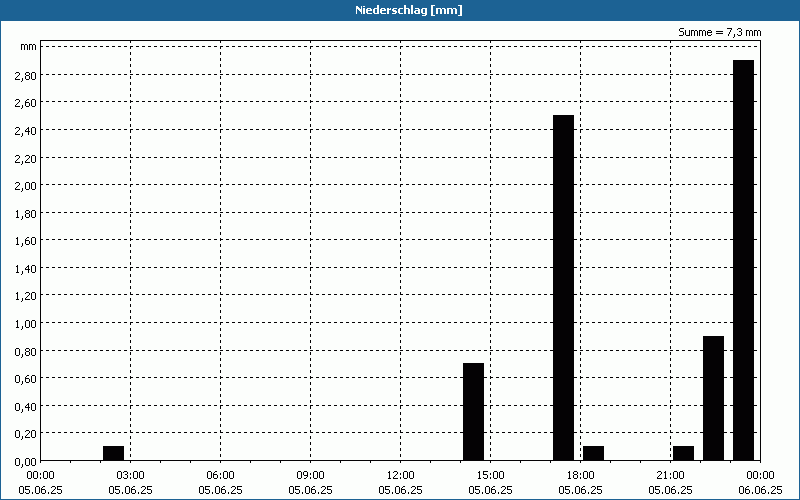Click the 03:00 time axis label

(x=131, y=476)
